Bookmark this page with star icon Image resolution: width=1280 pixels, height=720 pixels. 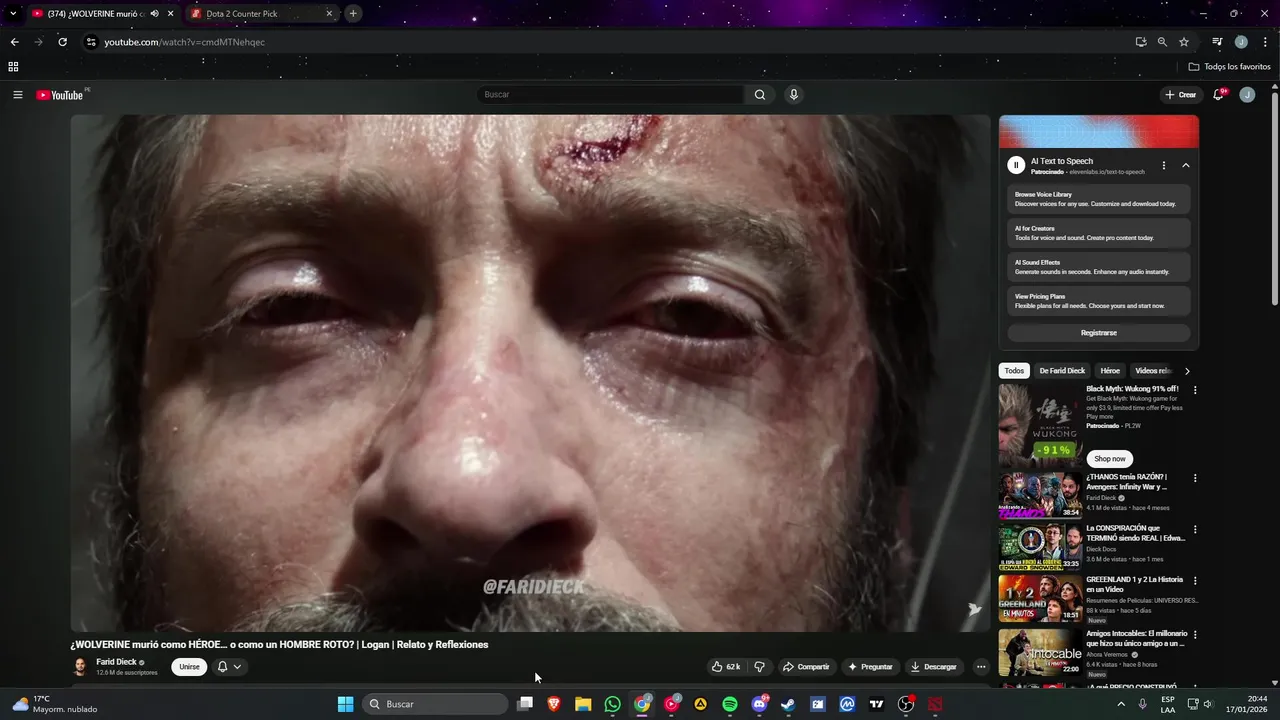pyautogui.click(x=1184, y=42)
